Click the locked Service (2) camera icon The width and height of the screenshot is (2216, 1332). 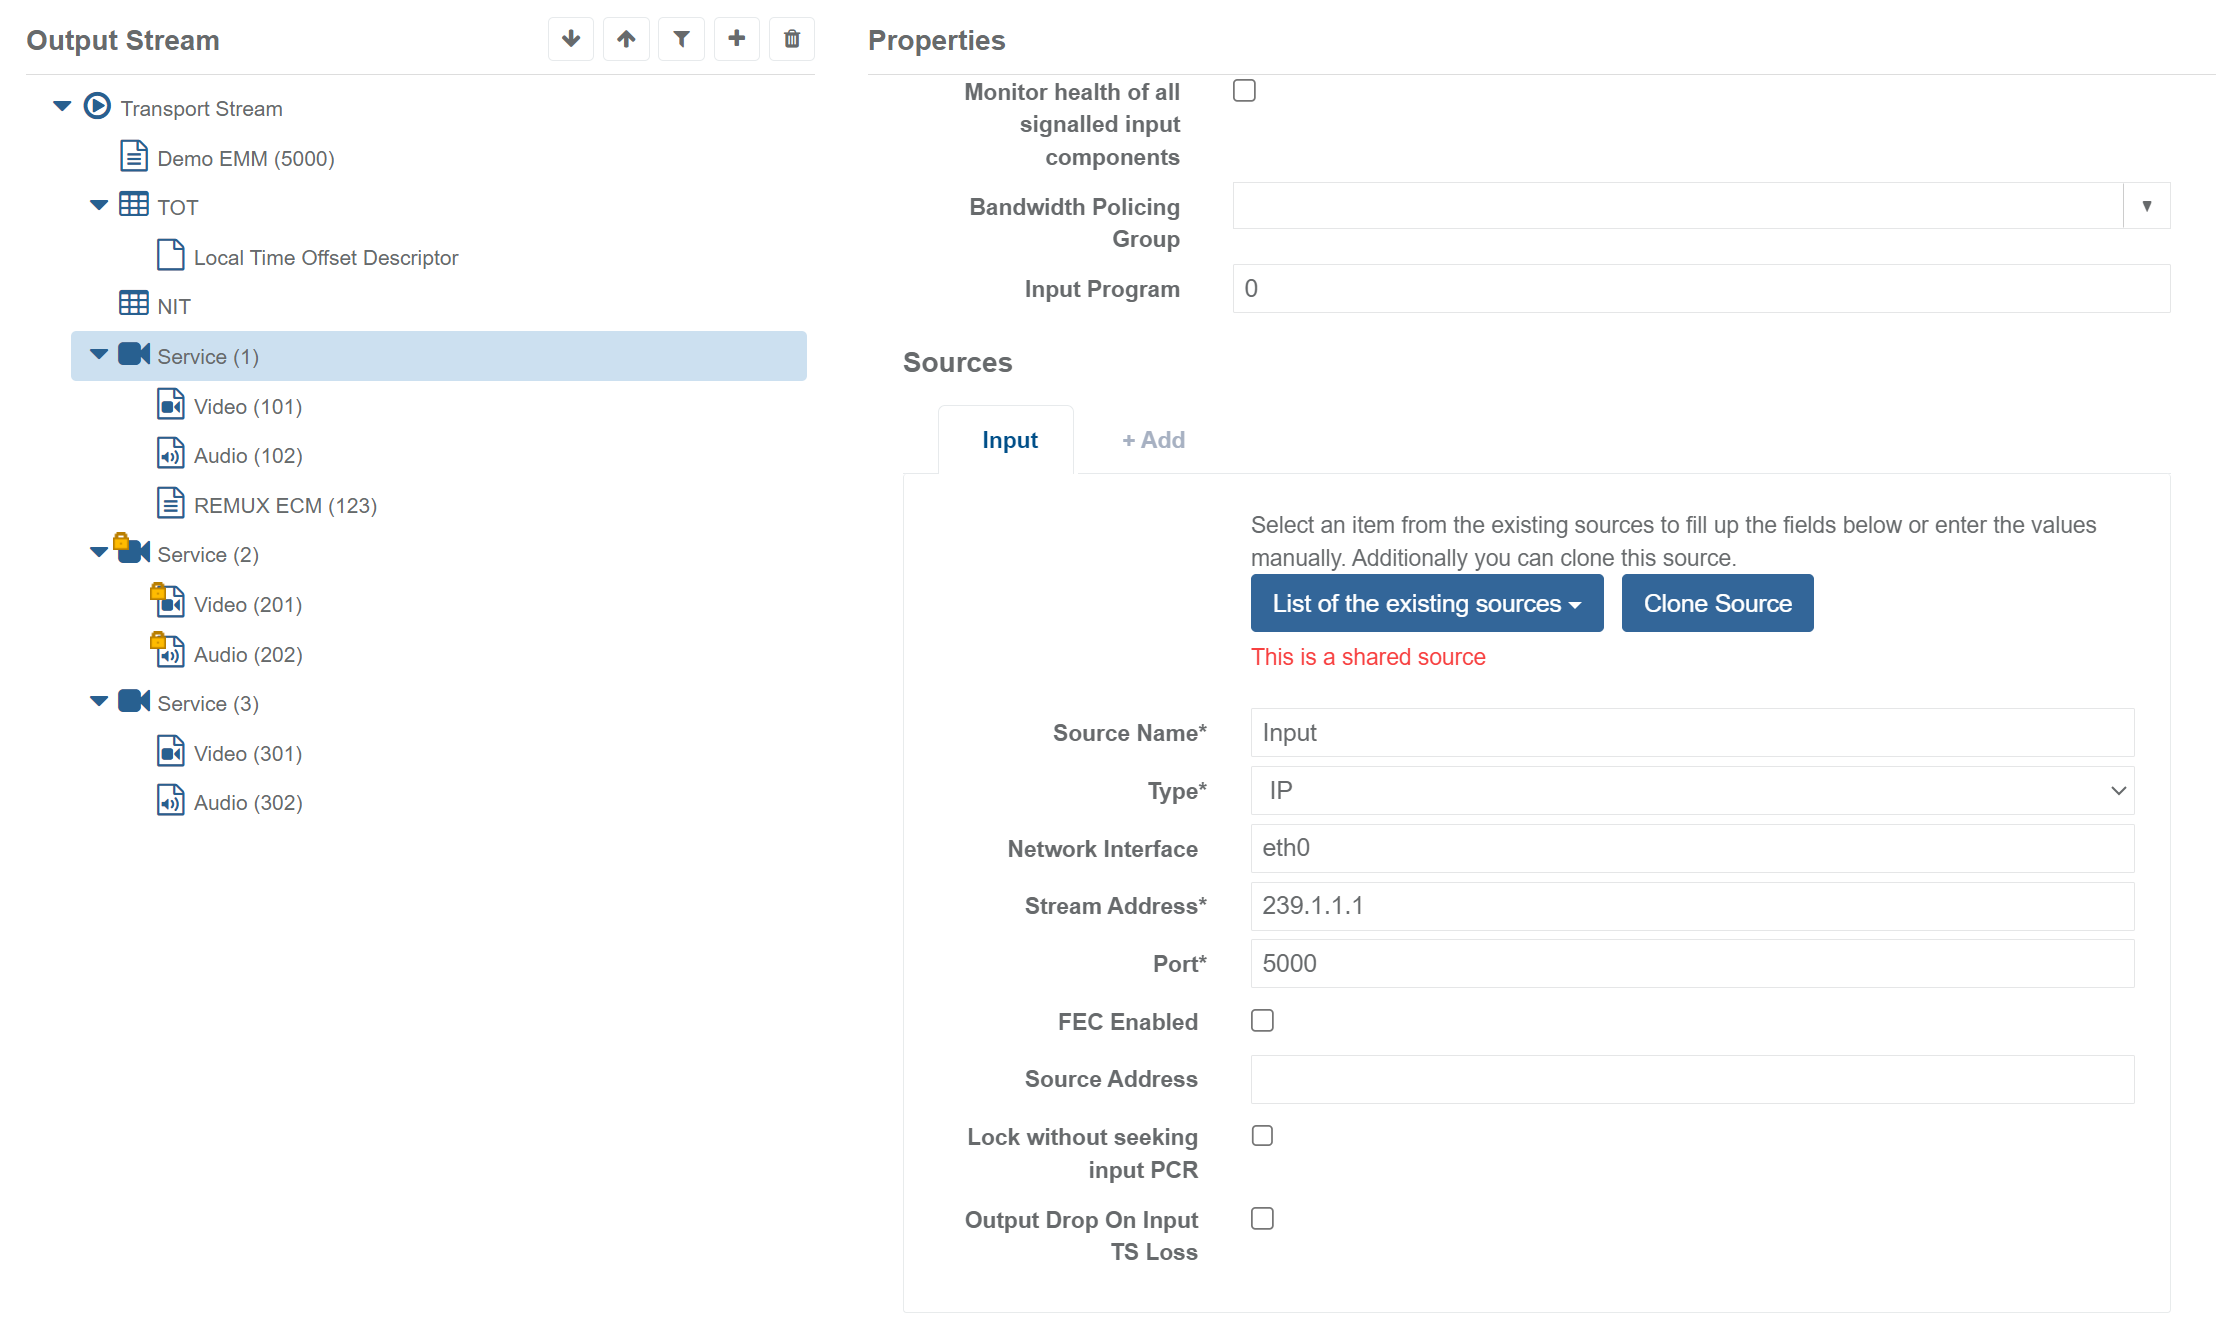[x=132, y=551]
